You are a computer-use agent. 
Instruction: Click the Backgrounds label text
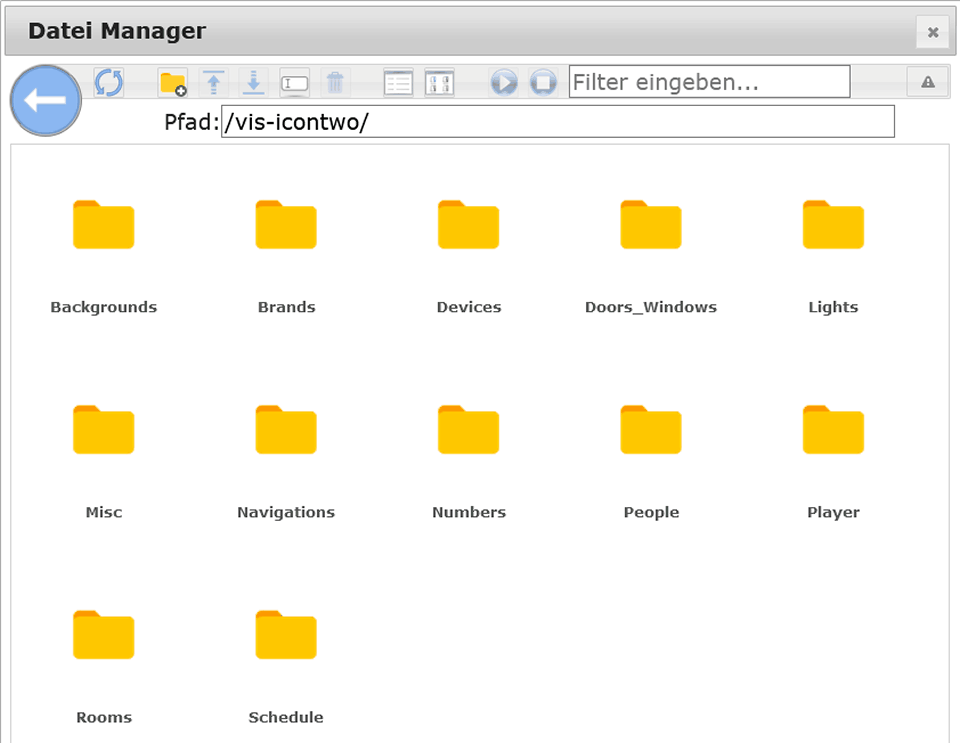click(x=103, y=307)
